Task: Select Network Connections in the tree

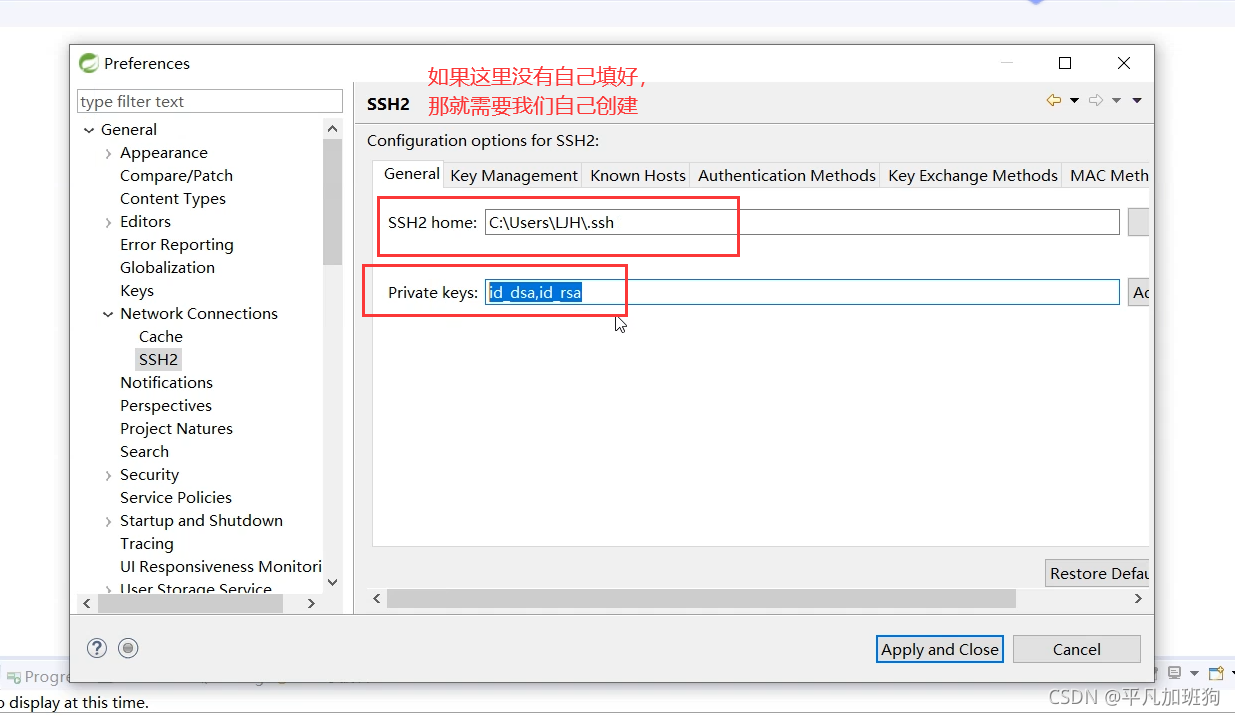Action: click(x=199, y=314)
